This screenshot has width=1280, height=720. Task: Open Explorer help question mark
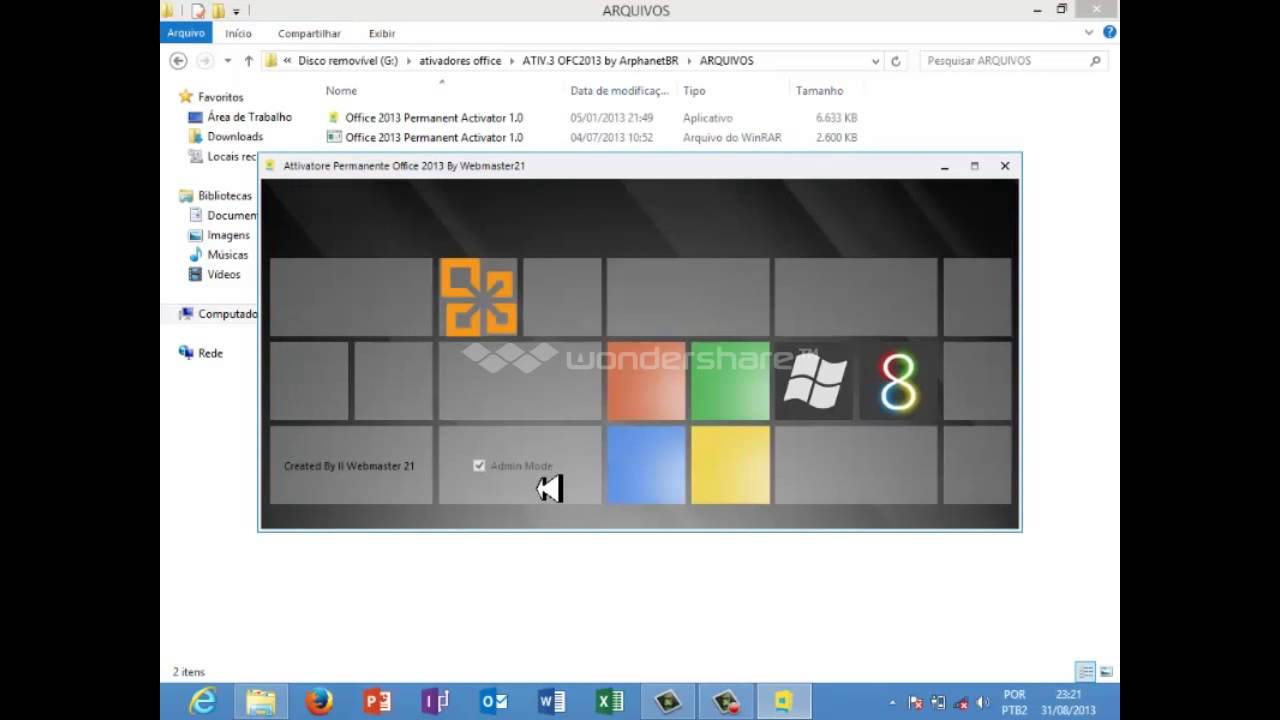coord(1109,32)
